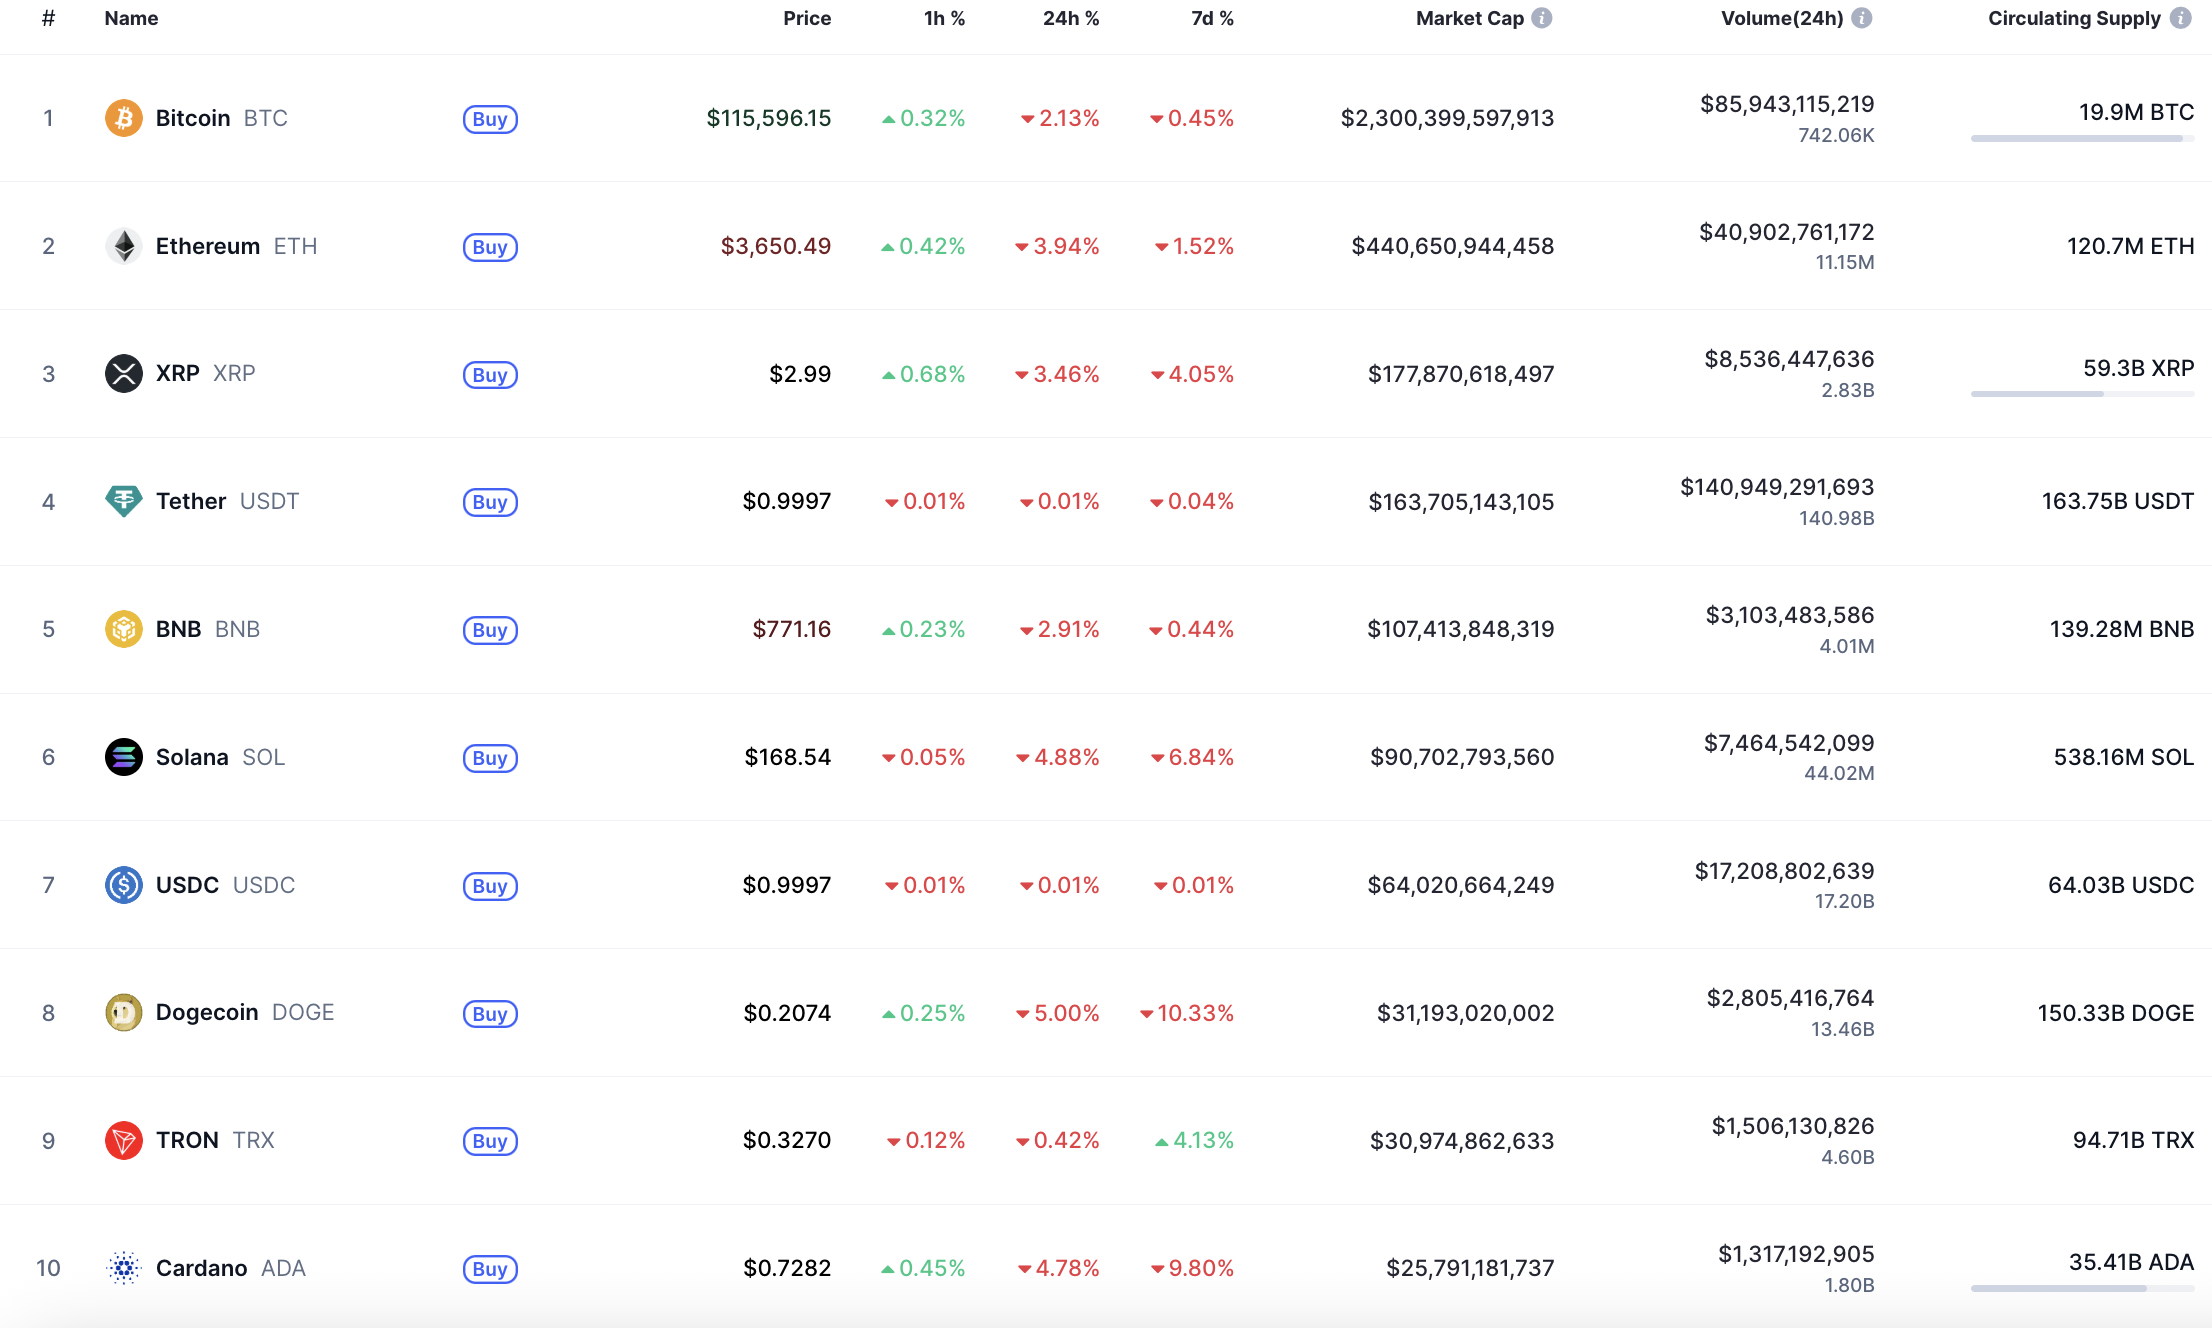The height and width of the screenshot is (1328, 2212).
Task: Click the USDC coin logo
Action: tap(123, 885)
